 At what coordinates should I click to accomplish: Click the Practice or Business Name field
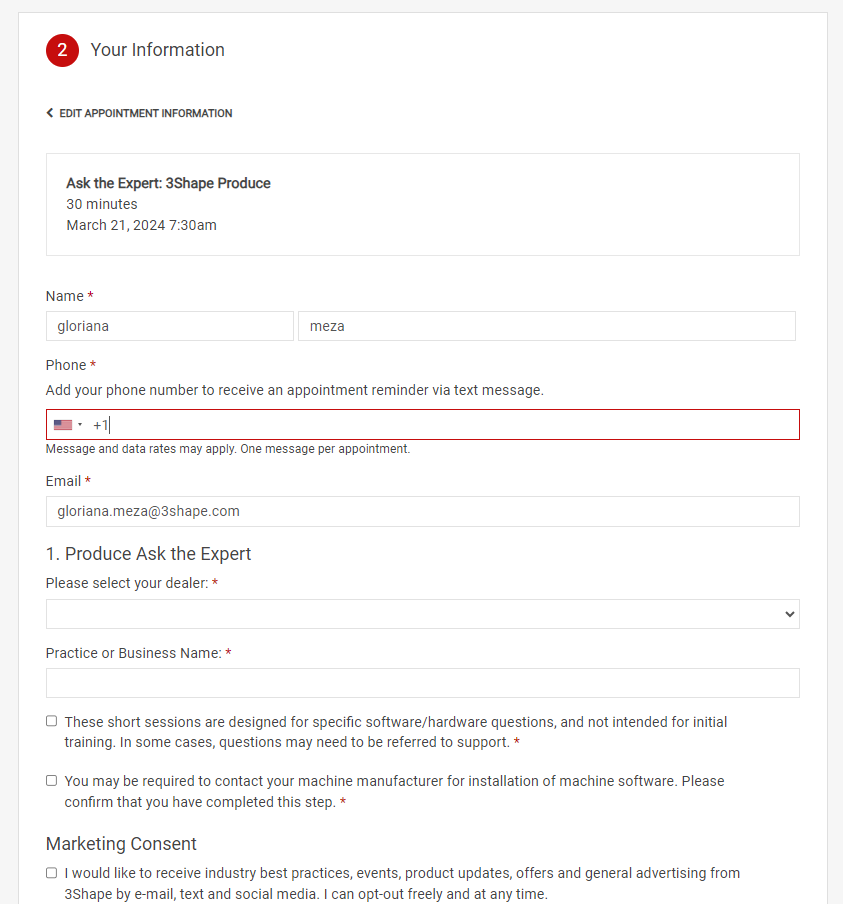[422, 683]
